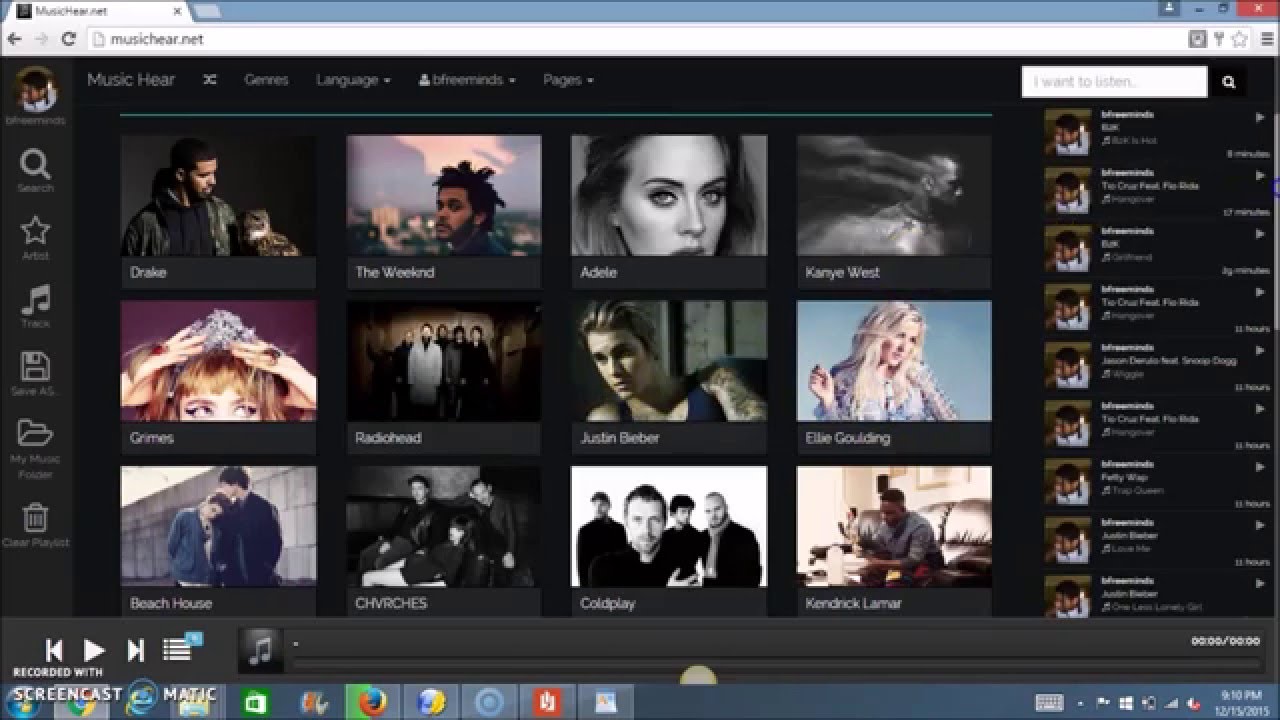The image size is (1280, 720).
Task: Click the Clear Playlist trash icon
Action: pos(35,517)
